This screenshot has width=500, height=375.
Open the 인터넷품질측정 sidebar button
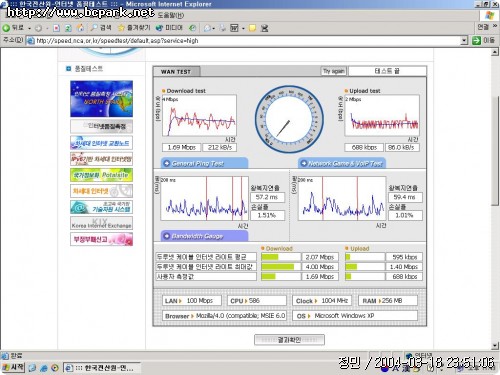coord(101,126)
